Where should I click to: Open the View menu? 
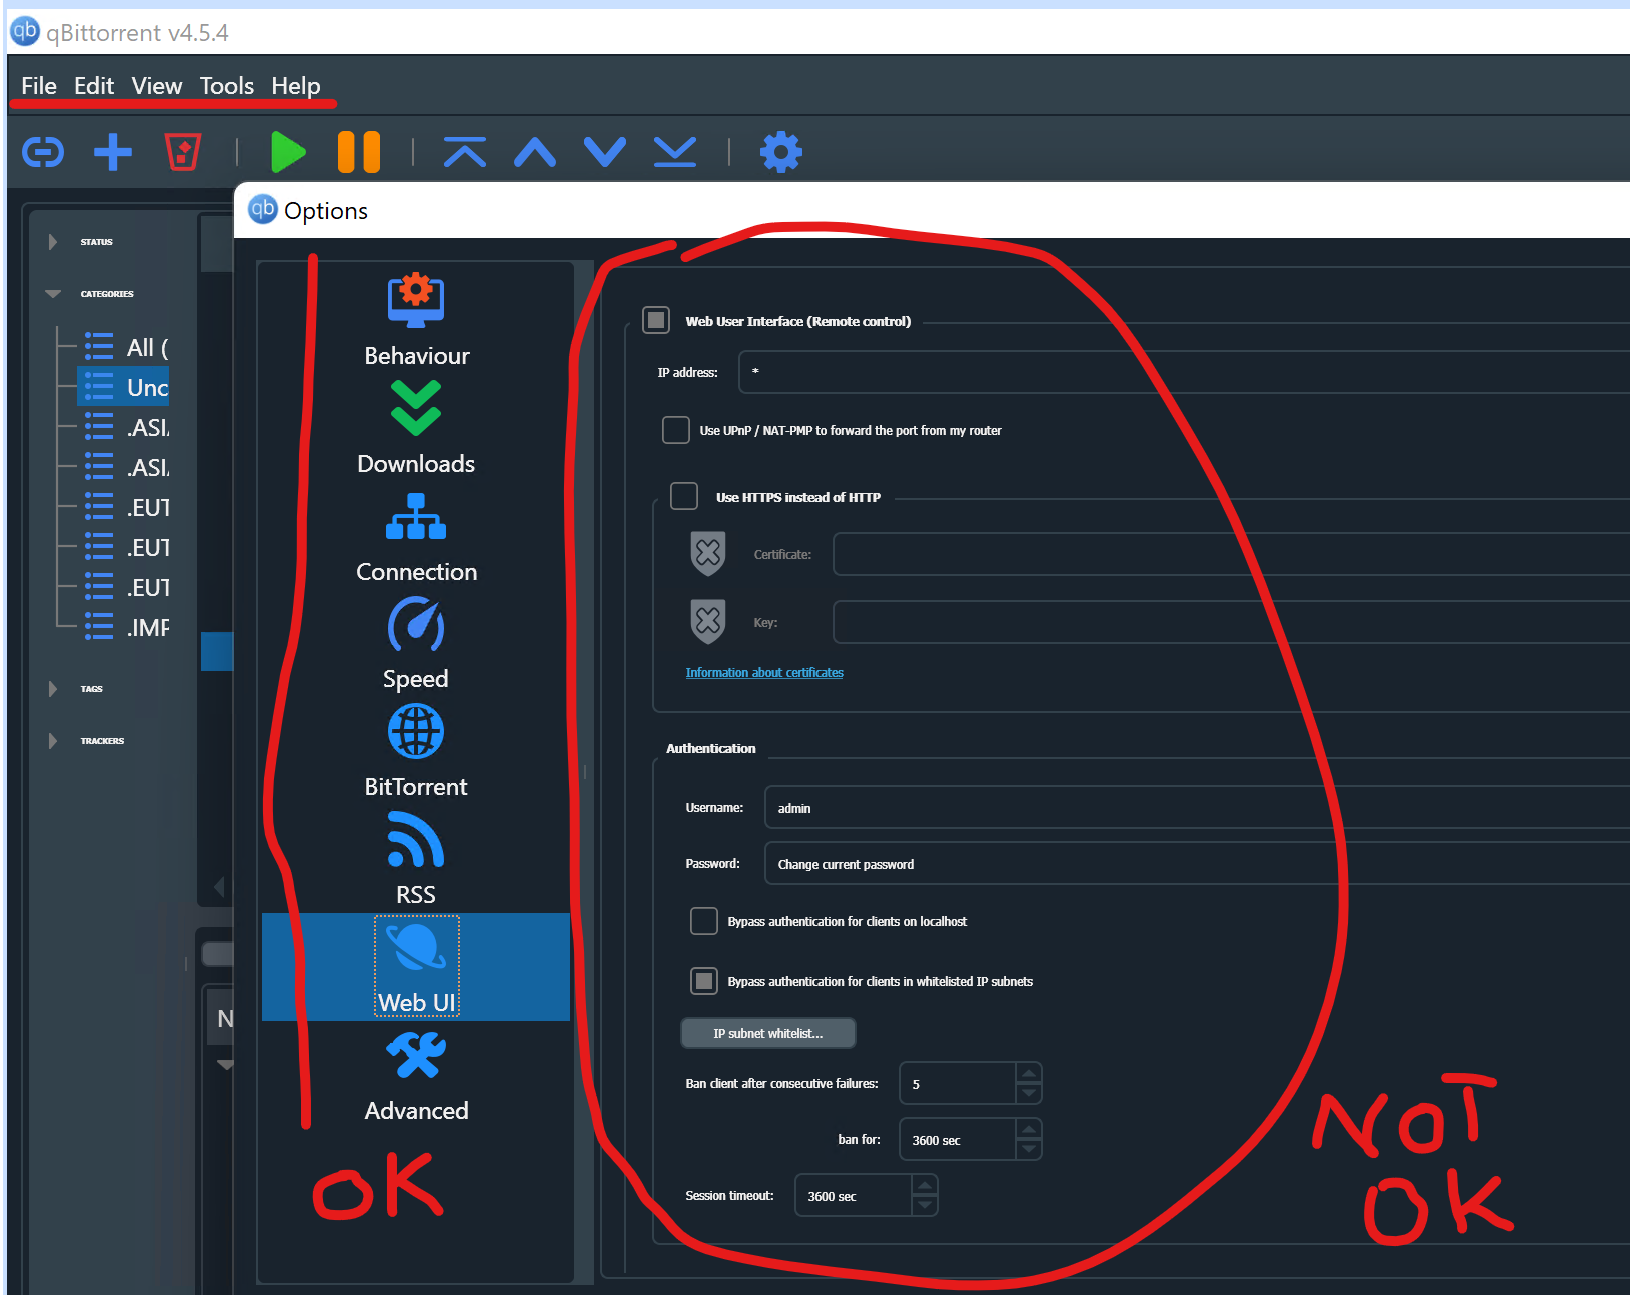pos(157,86)
